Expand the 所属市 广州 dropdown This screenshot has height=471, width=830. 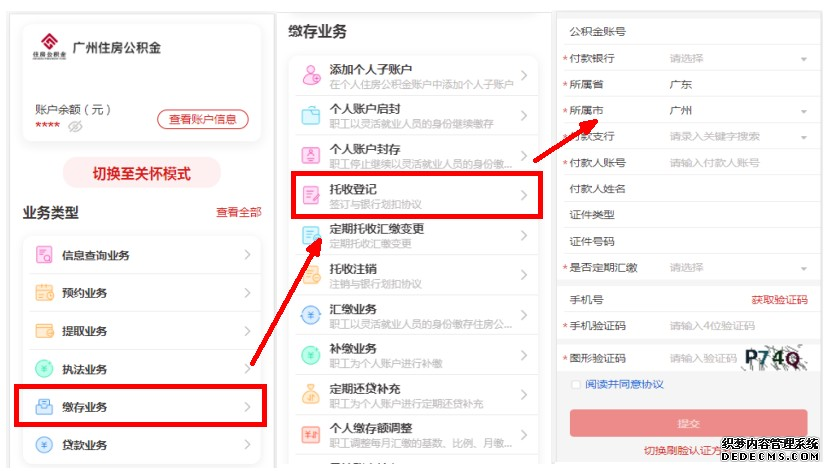(x=738, y=111)
